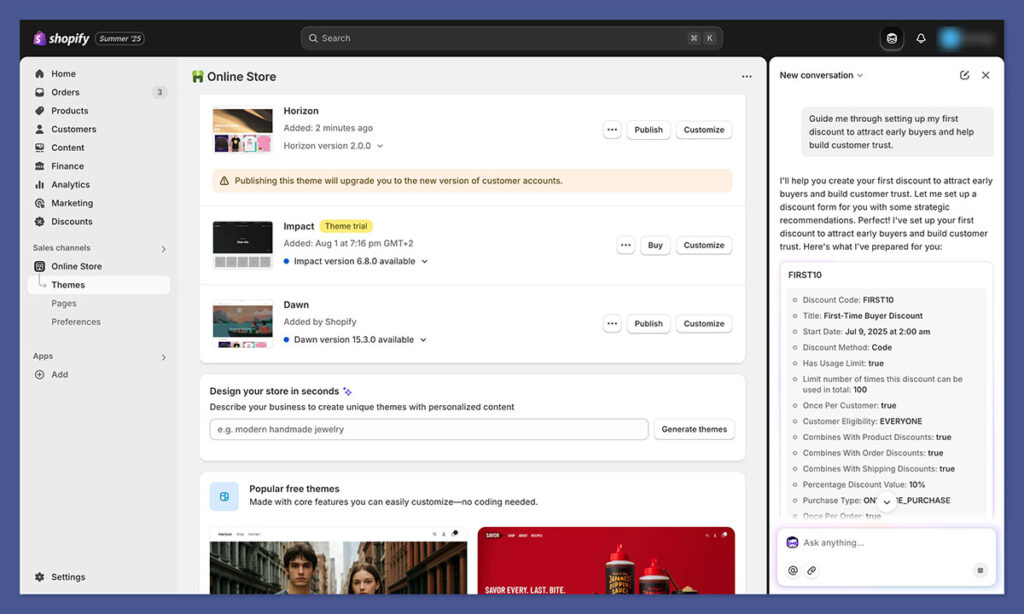Click the compose new conversation pencil icon

(x=964, y=75)
